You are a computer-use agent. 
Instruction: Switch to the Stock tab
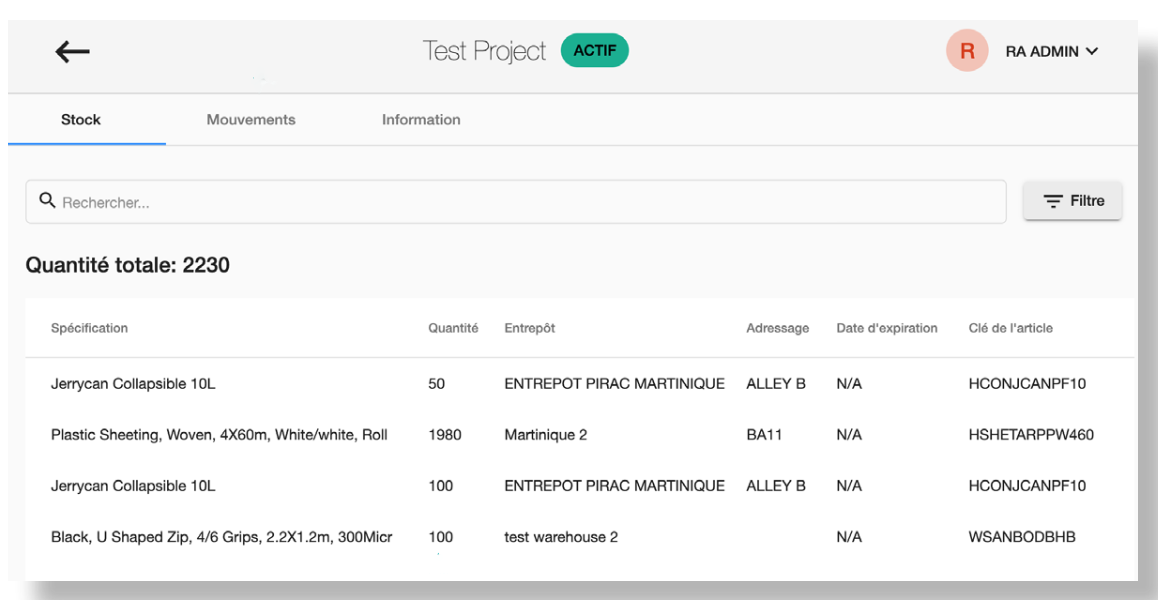[81, 120]
